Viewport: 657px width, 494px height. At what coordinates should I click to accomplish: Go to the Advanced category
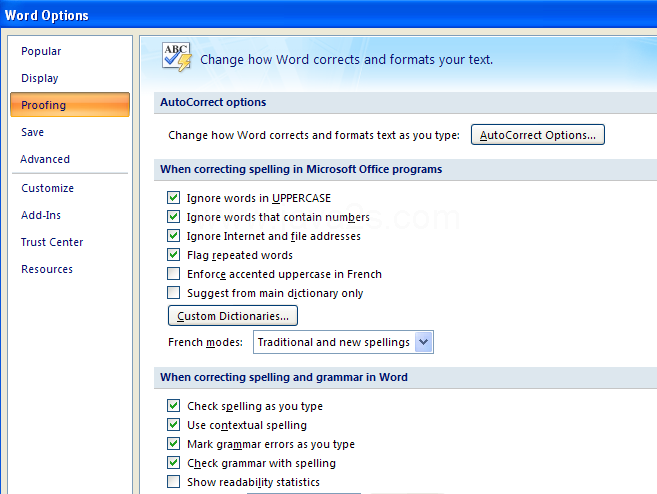pos(45,159)
